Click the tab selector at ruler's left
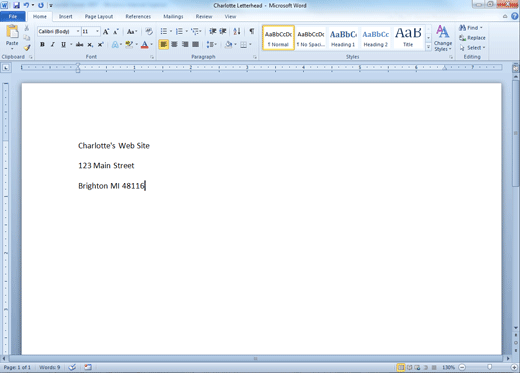This screenshot has width=520, height=373. click(x=6, y=68)
